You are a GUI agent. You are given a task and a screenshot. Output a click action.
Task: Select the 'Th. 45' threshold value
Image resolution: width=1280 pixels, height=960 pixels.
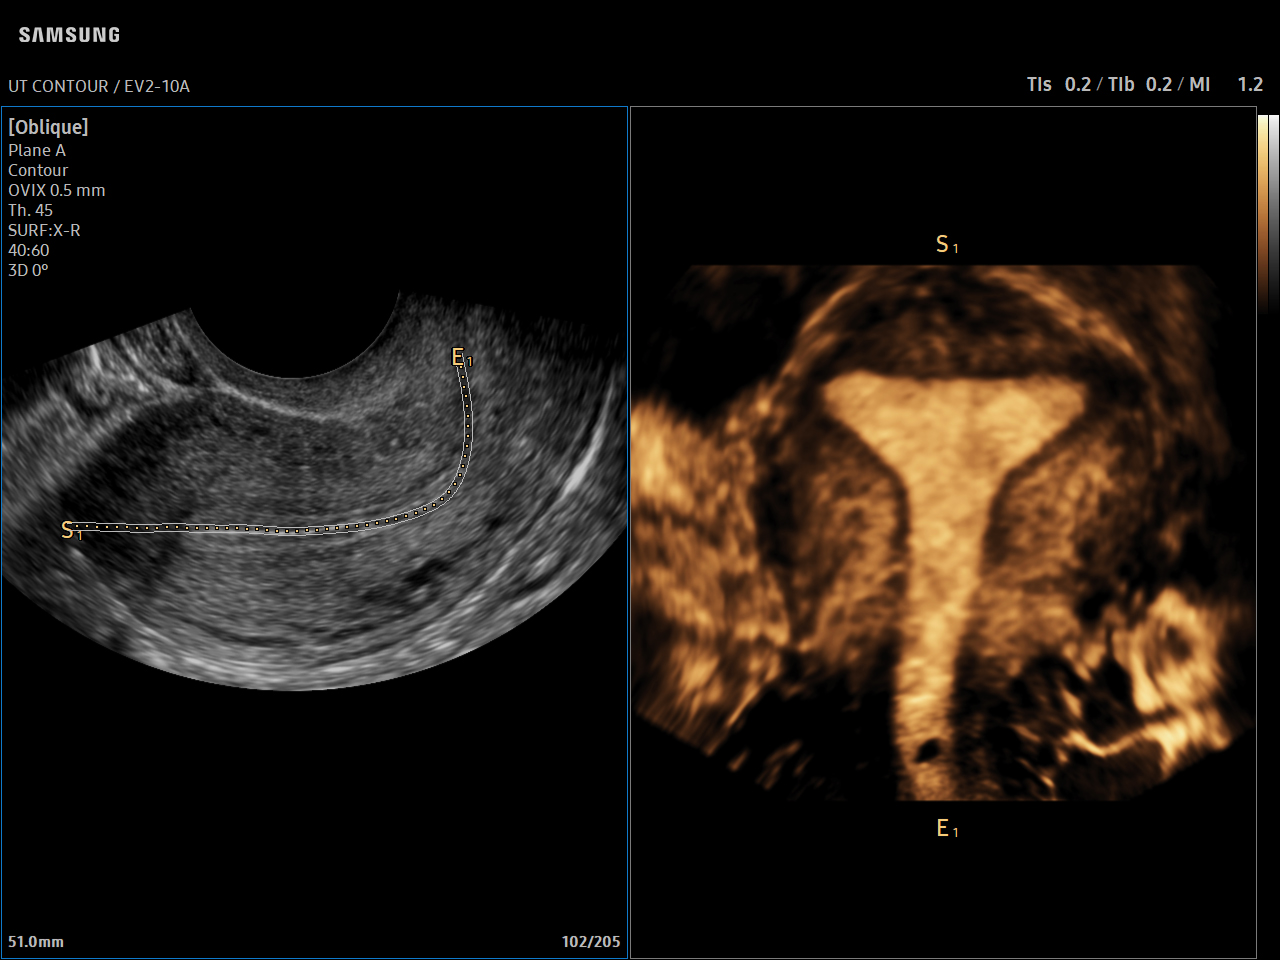tap(31, 210)
